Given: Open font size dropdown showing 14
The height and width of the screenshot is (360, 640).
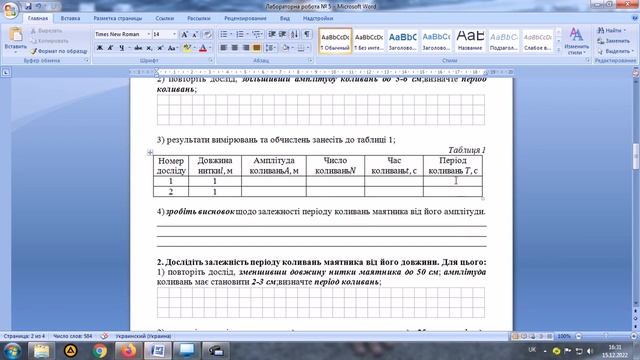Looking at the screenshot, I should tap(174, 34).
